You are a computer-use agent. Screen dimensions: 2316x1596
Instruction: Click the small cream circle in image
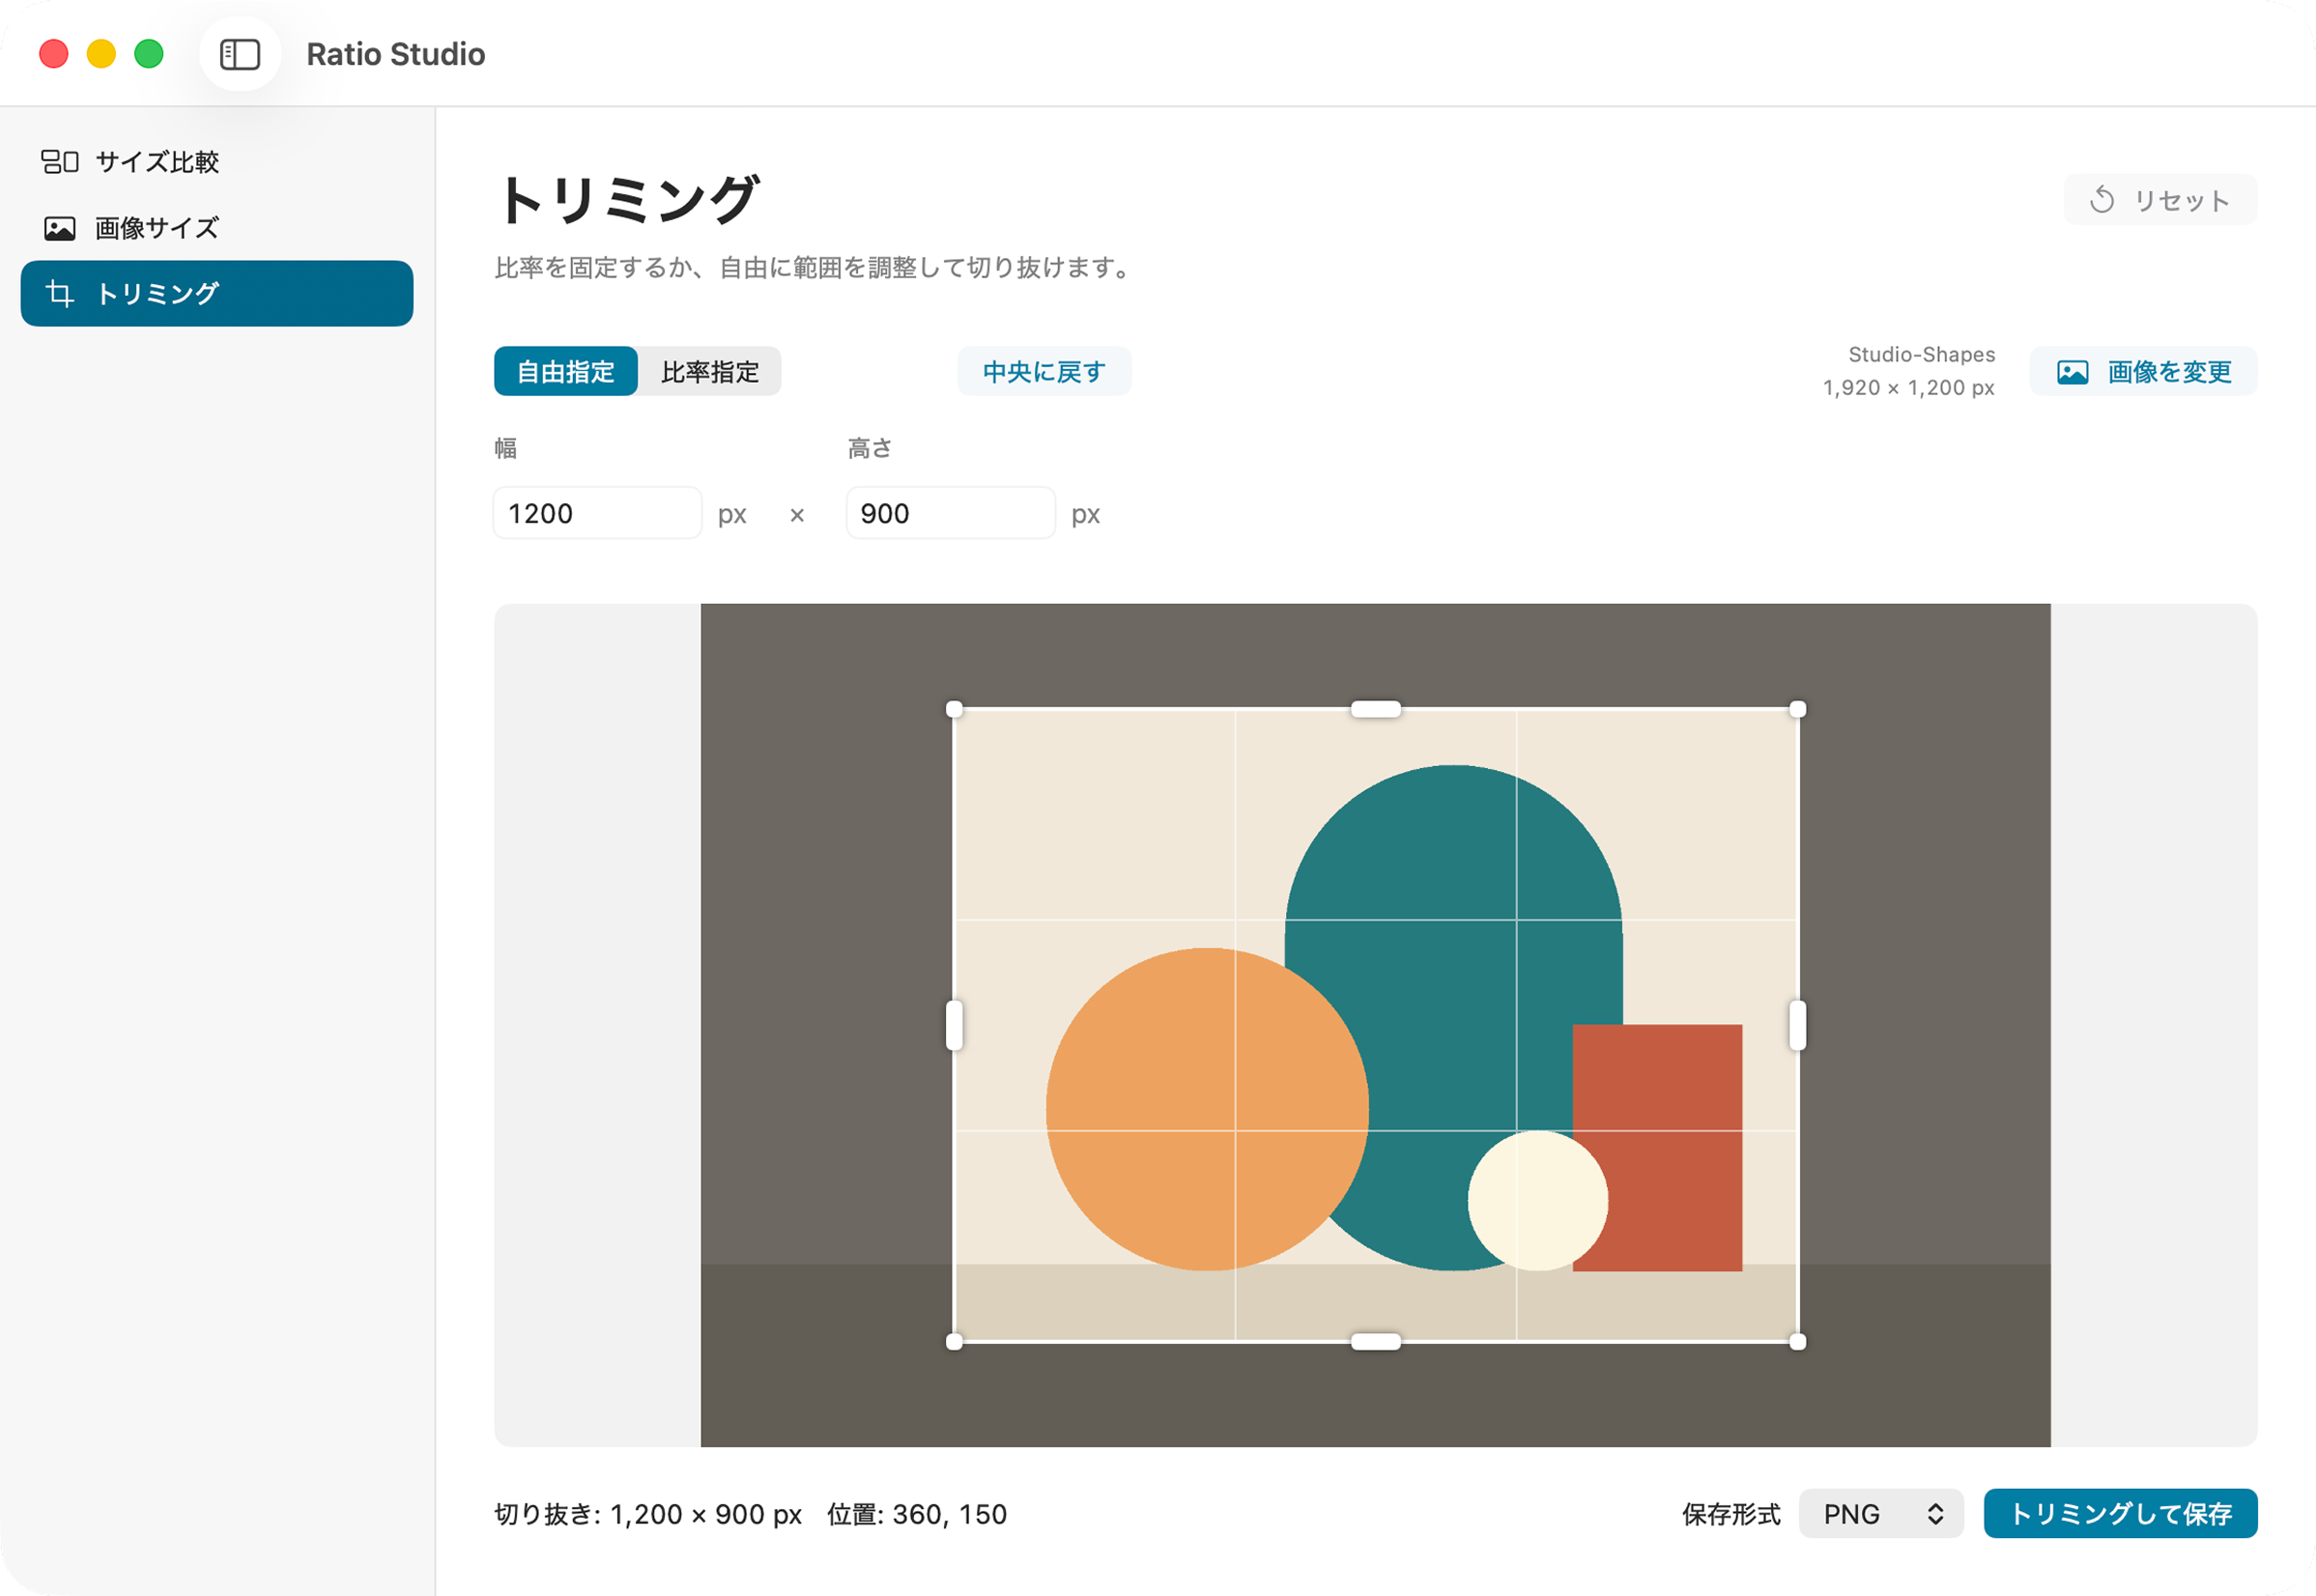click(1538, 1201)
